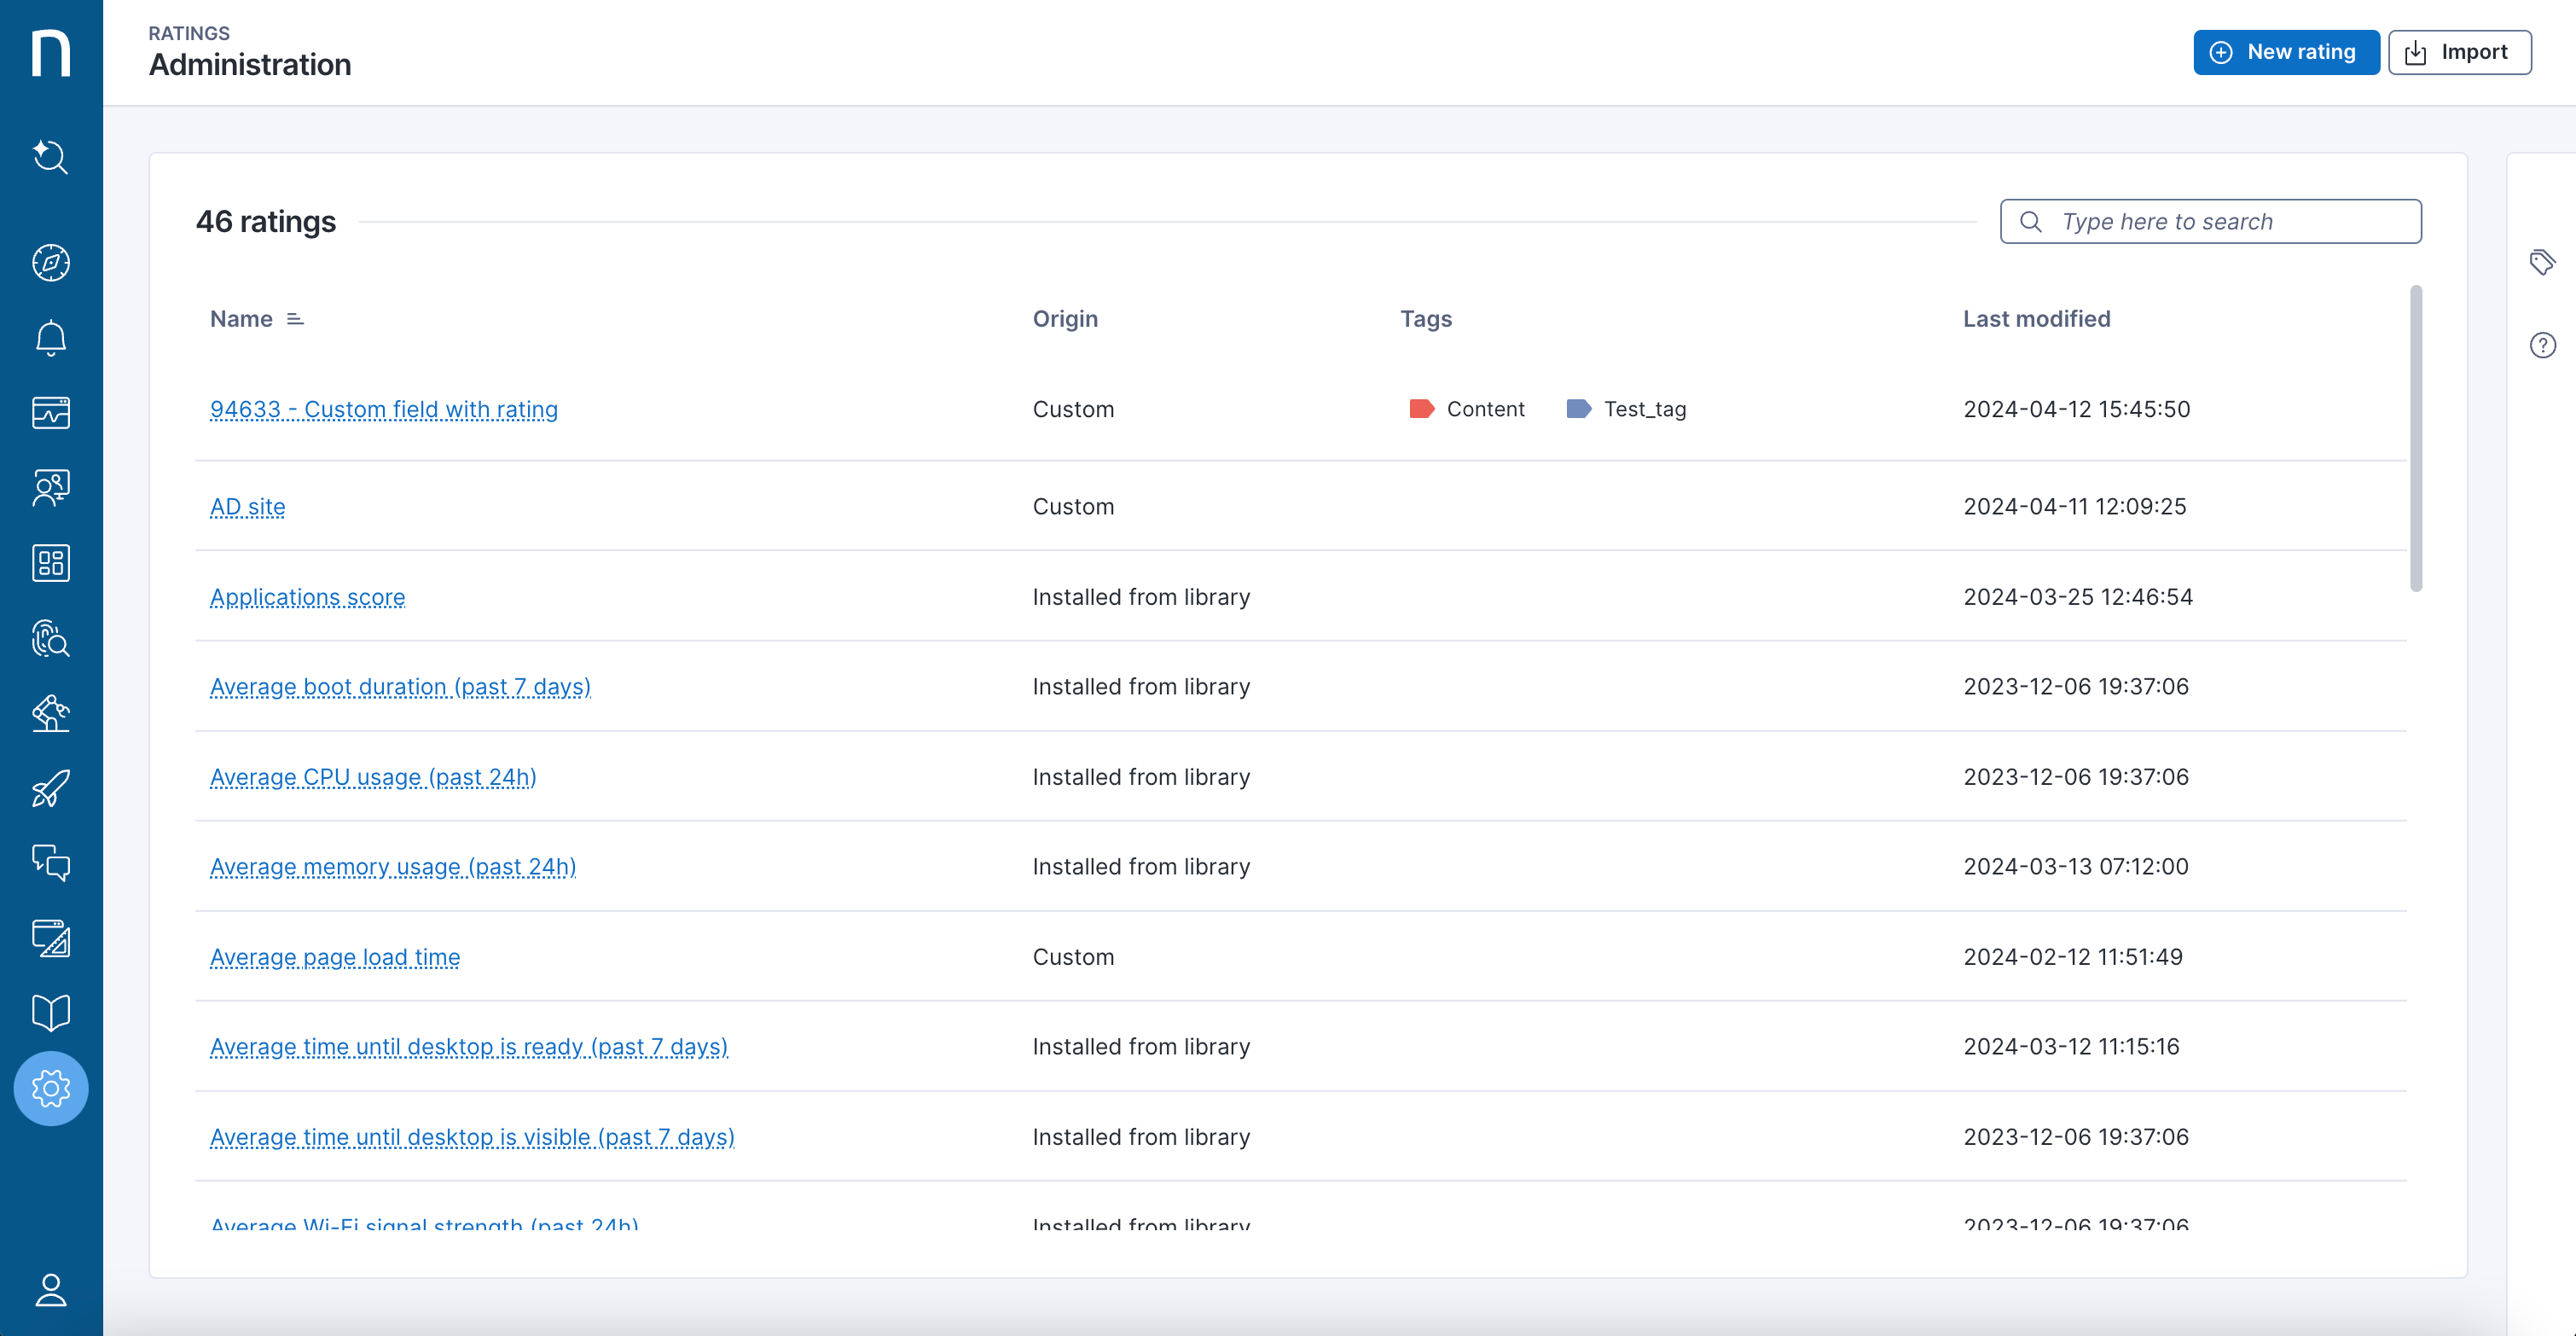Open the alerts bell icon

[x=50, y=338]
